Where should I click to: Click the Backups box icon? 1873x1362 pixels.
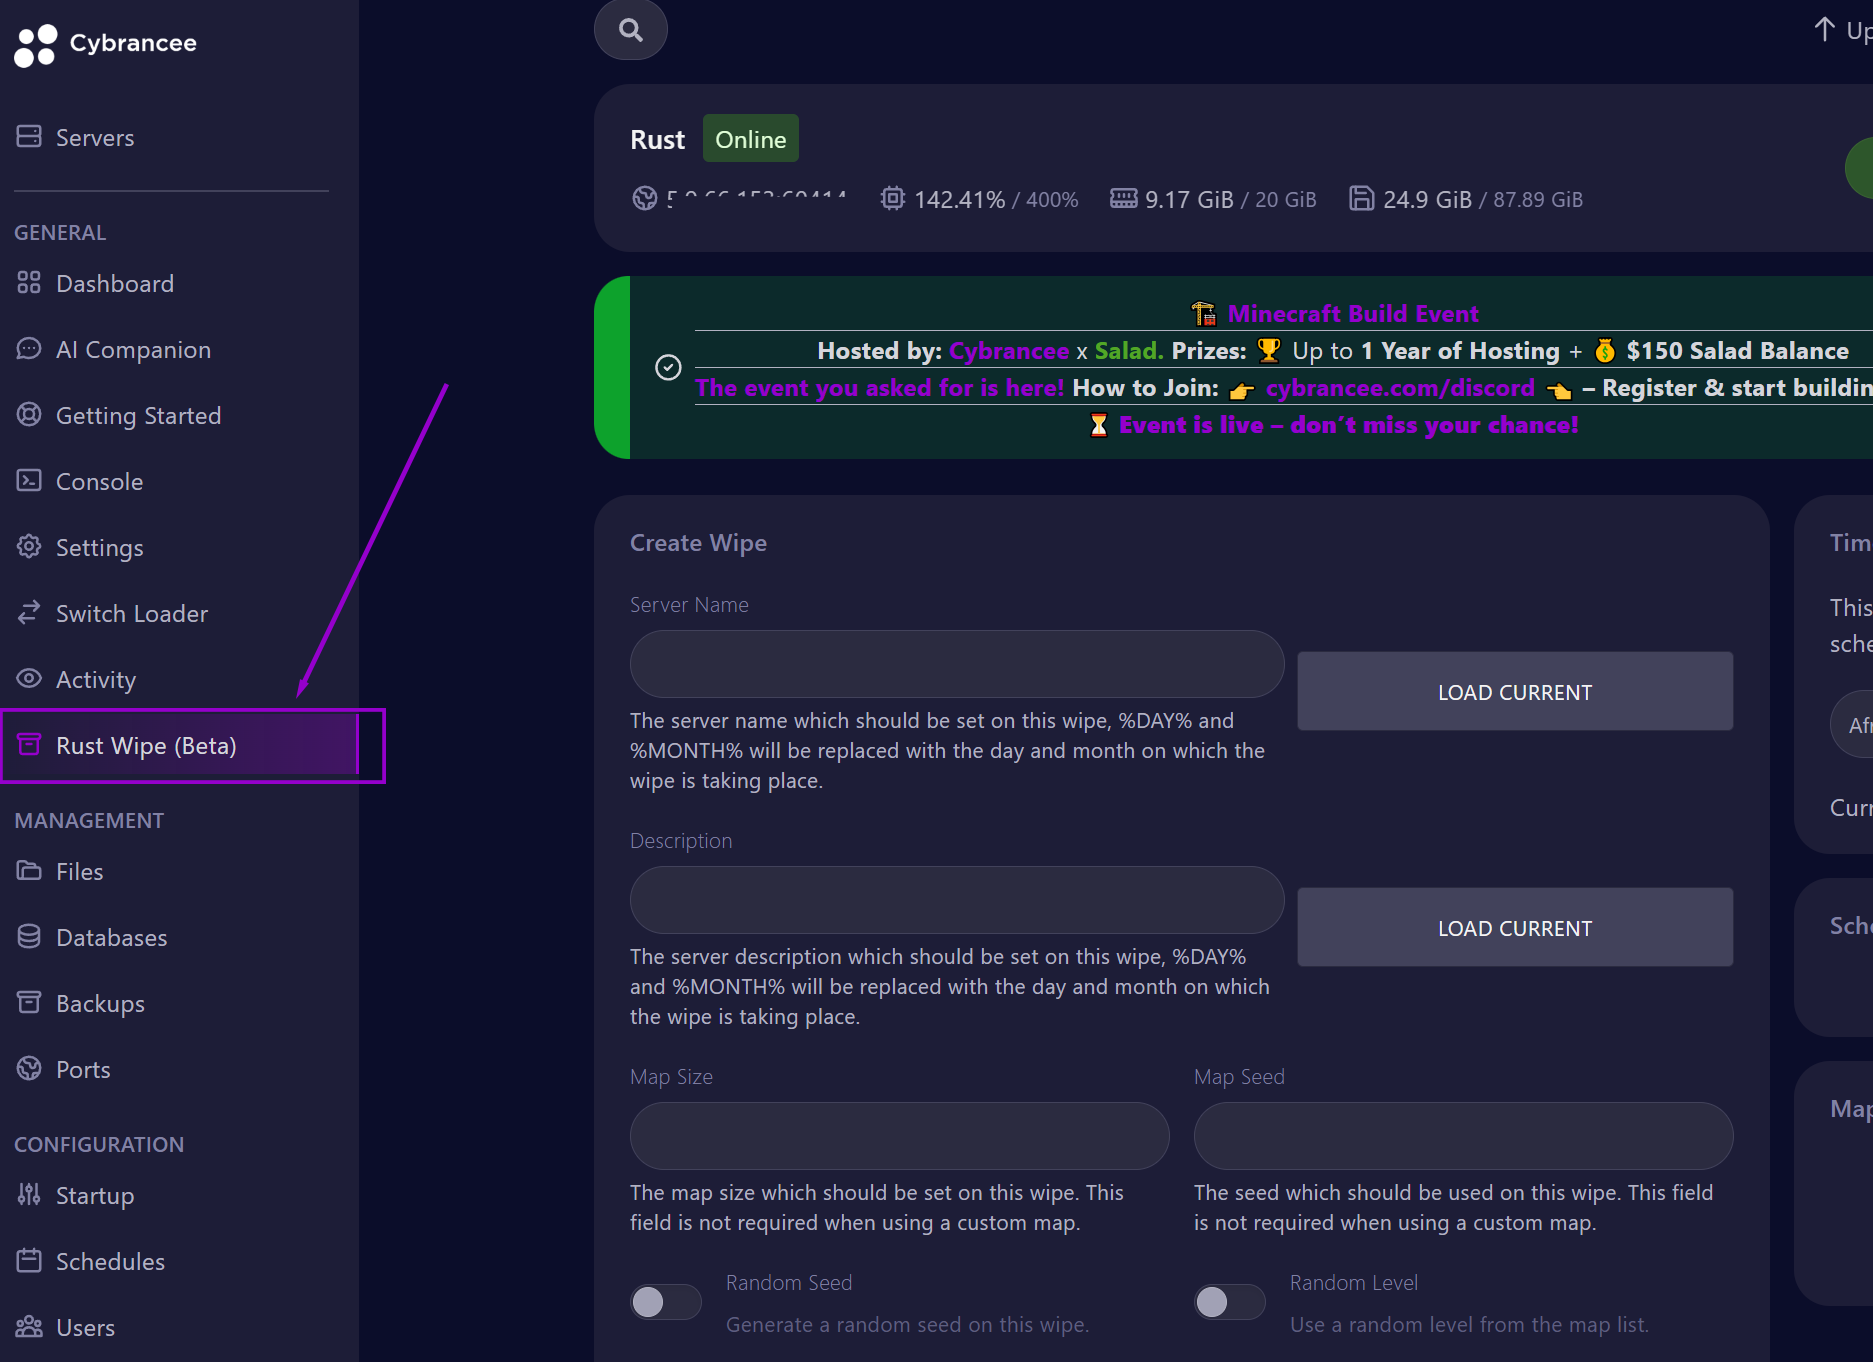[29, 1003]
